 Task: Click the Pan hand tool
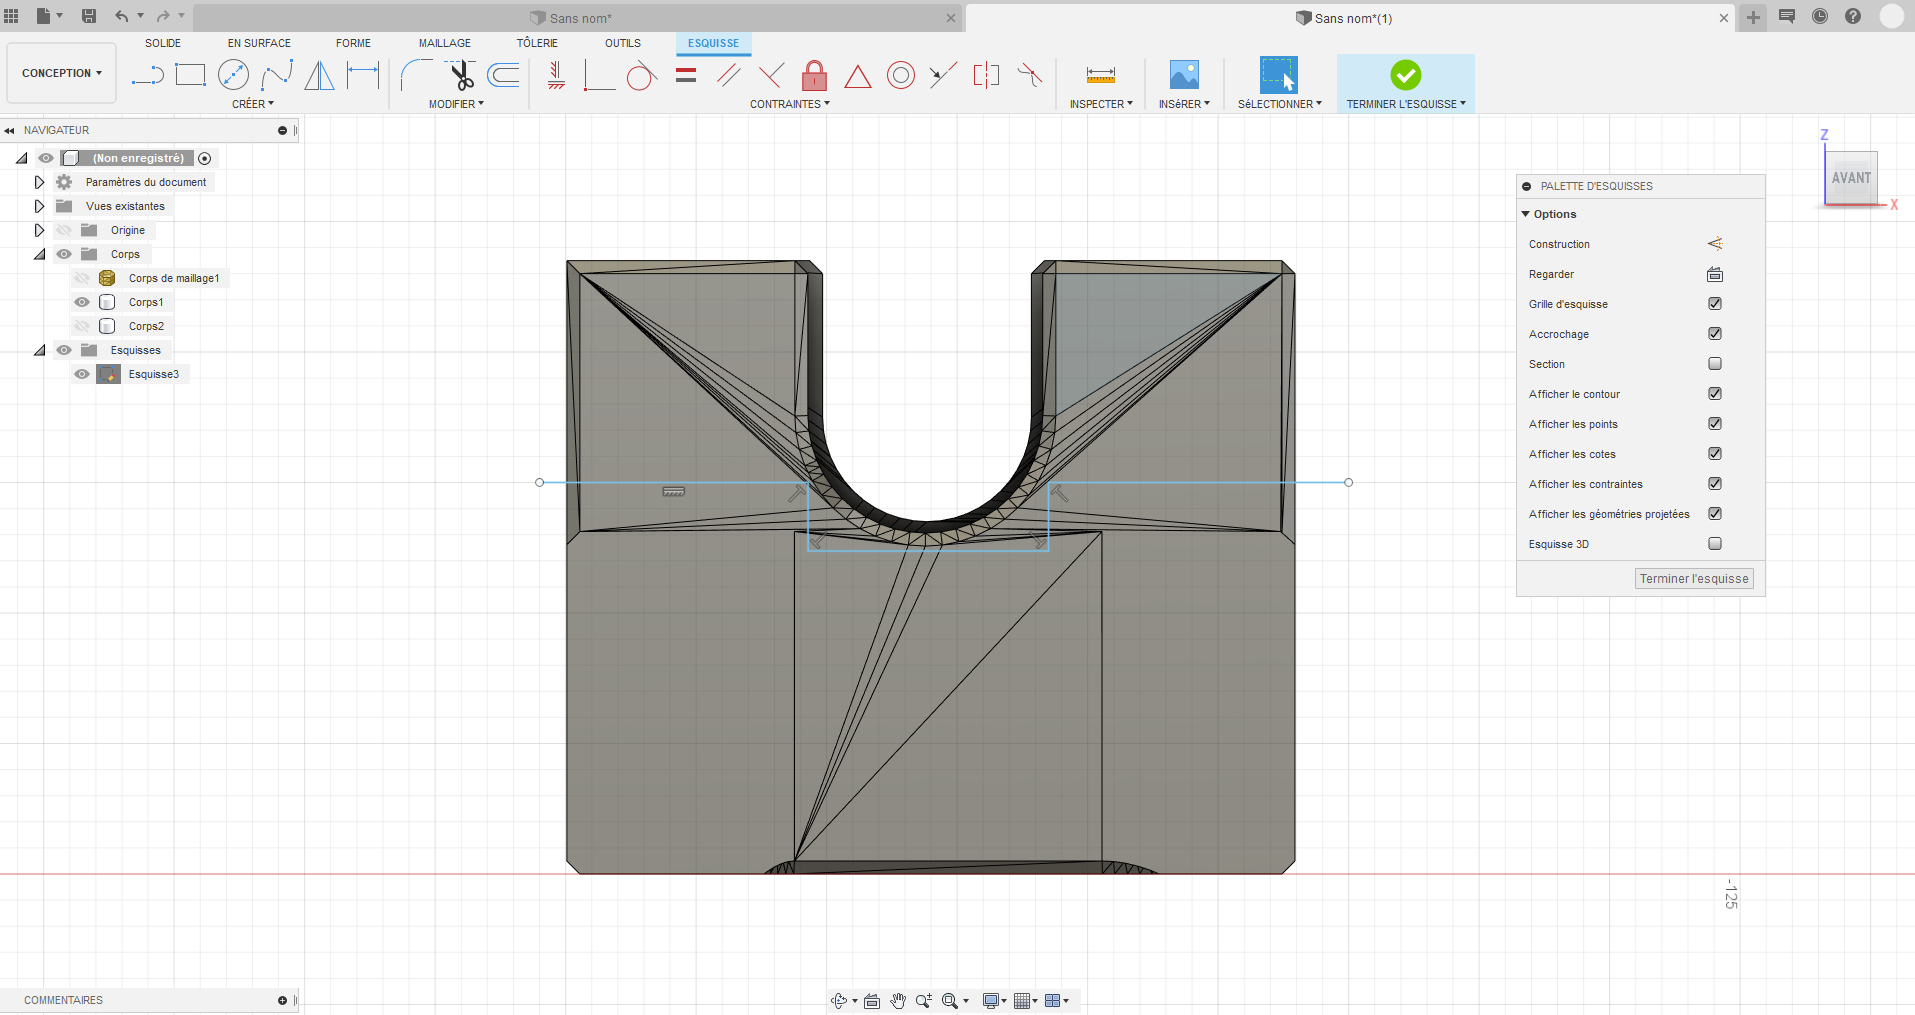tap(898, 1001)
